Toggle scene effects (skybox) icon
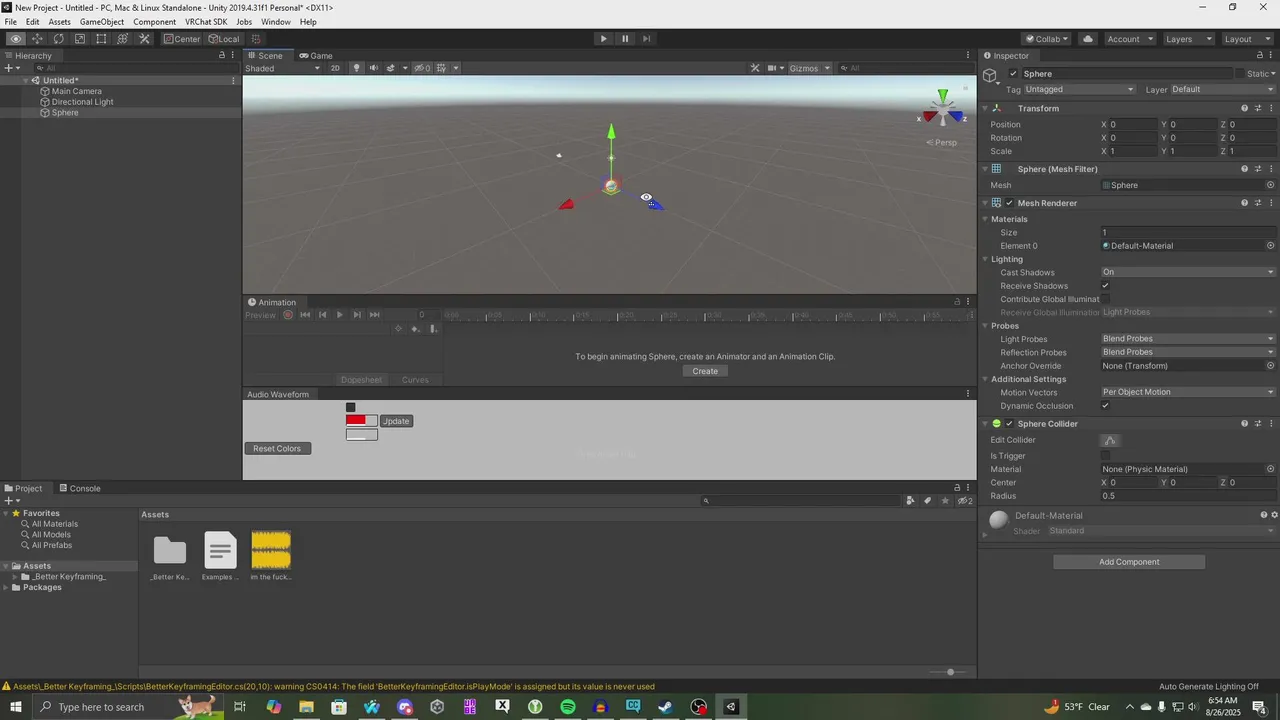The image size is (1280, 720). tap(390, 68)
